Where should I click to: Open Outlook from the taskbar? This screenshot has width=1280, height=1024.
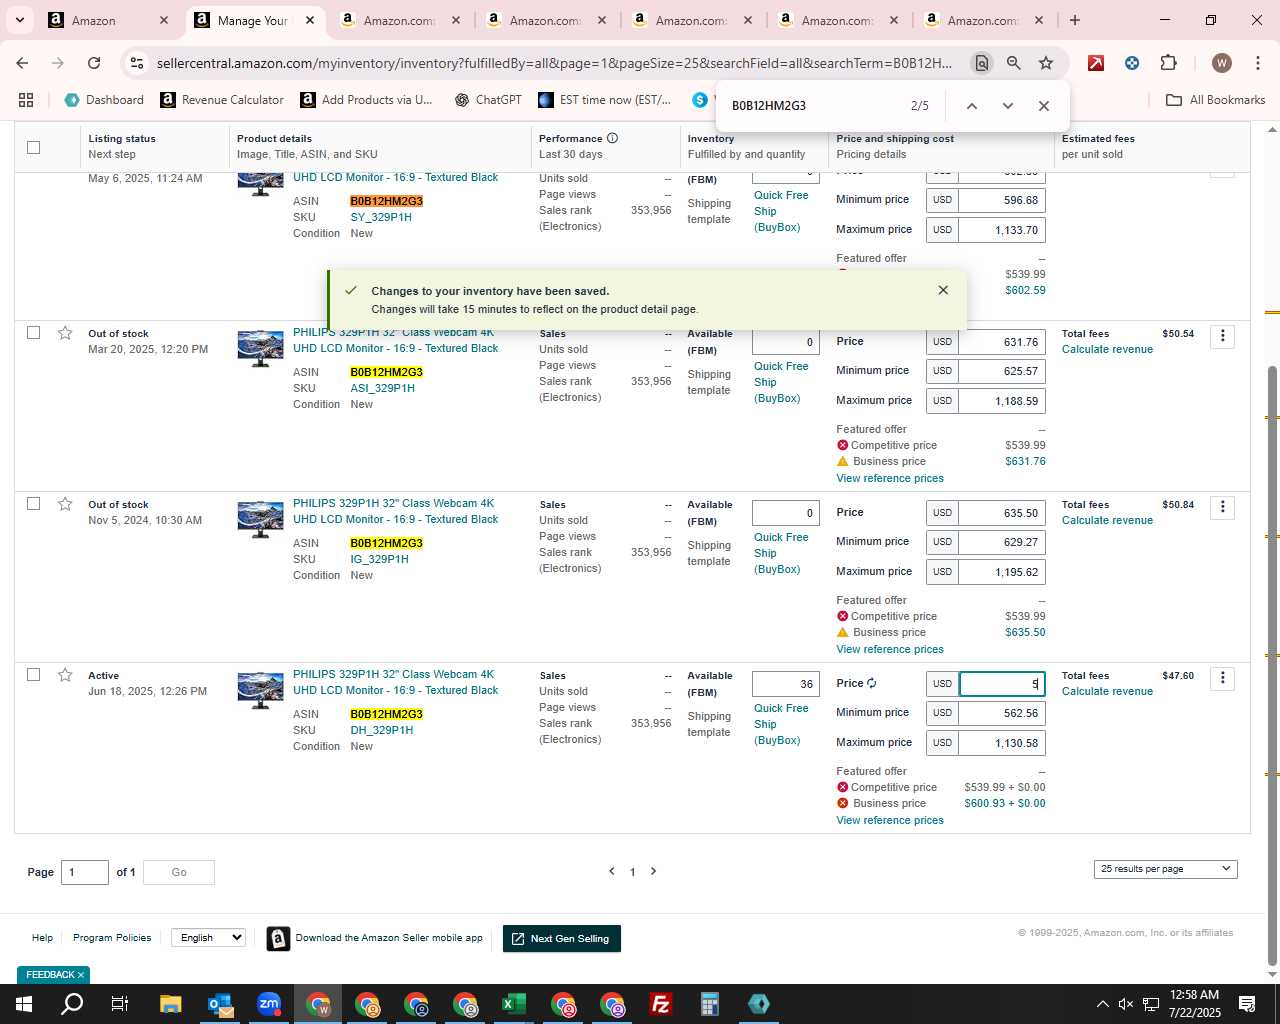click(x=220, y=1004)
